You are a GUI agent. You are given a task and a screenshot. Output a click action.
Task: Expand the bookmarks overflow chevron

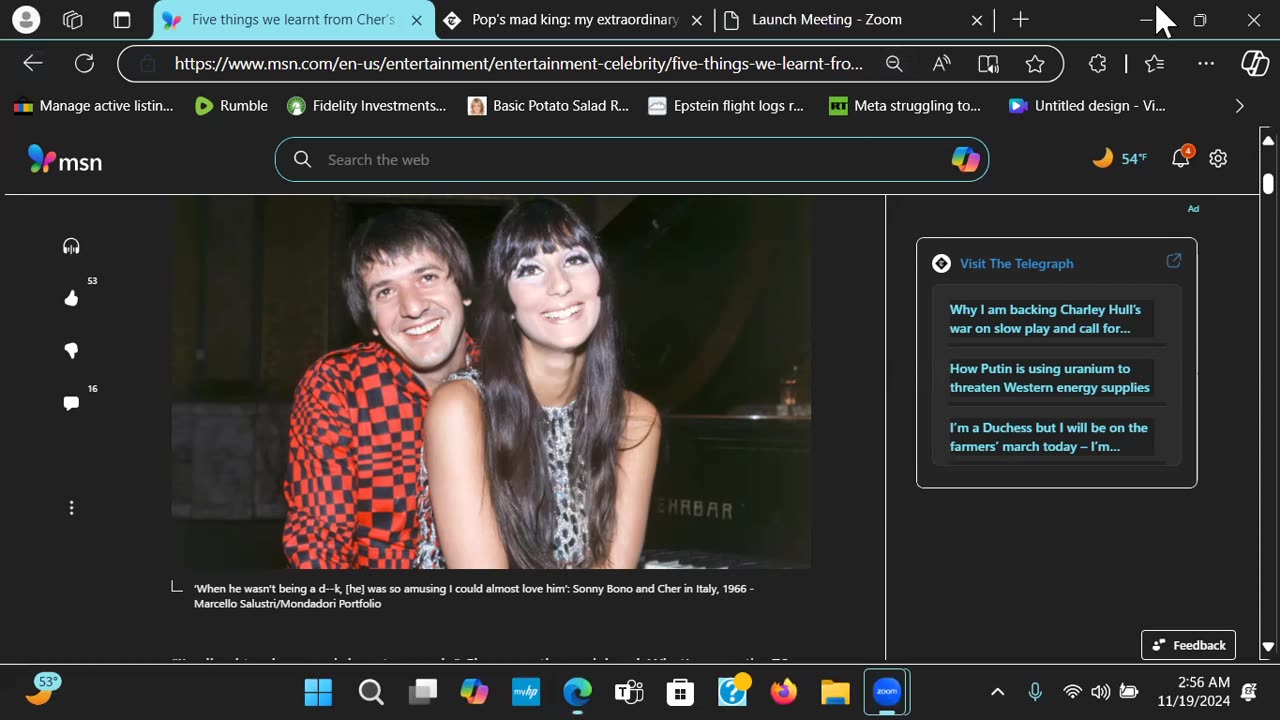[1239, 105]
